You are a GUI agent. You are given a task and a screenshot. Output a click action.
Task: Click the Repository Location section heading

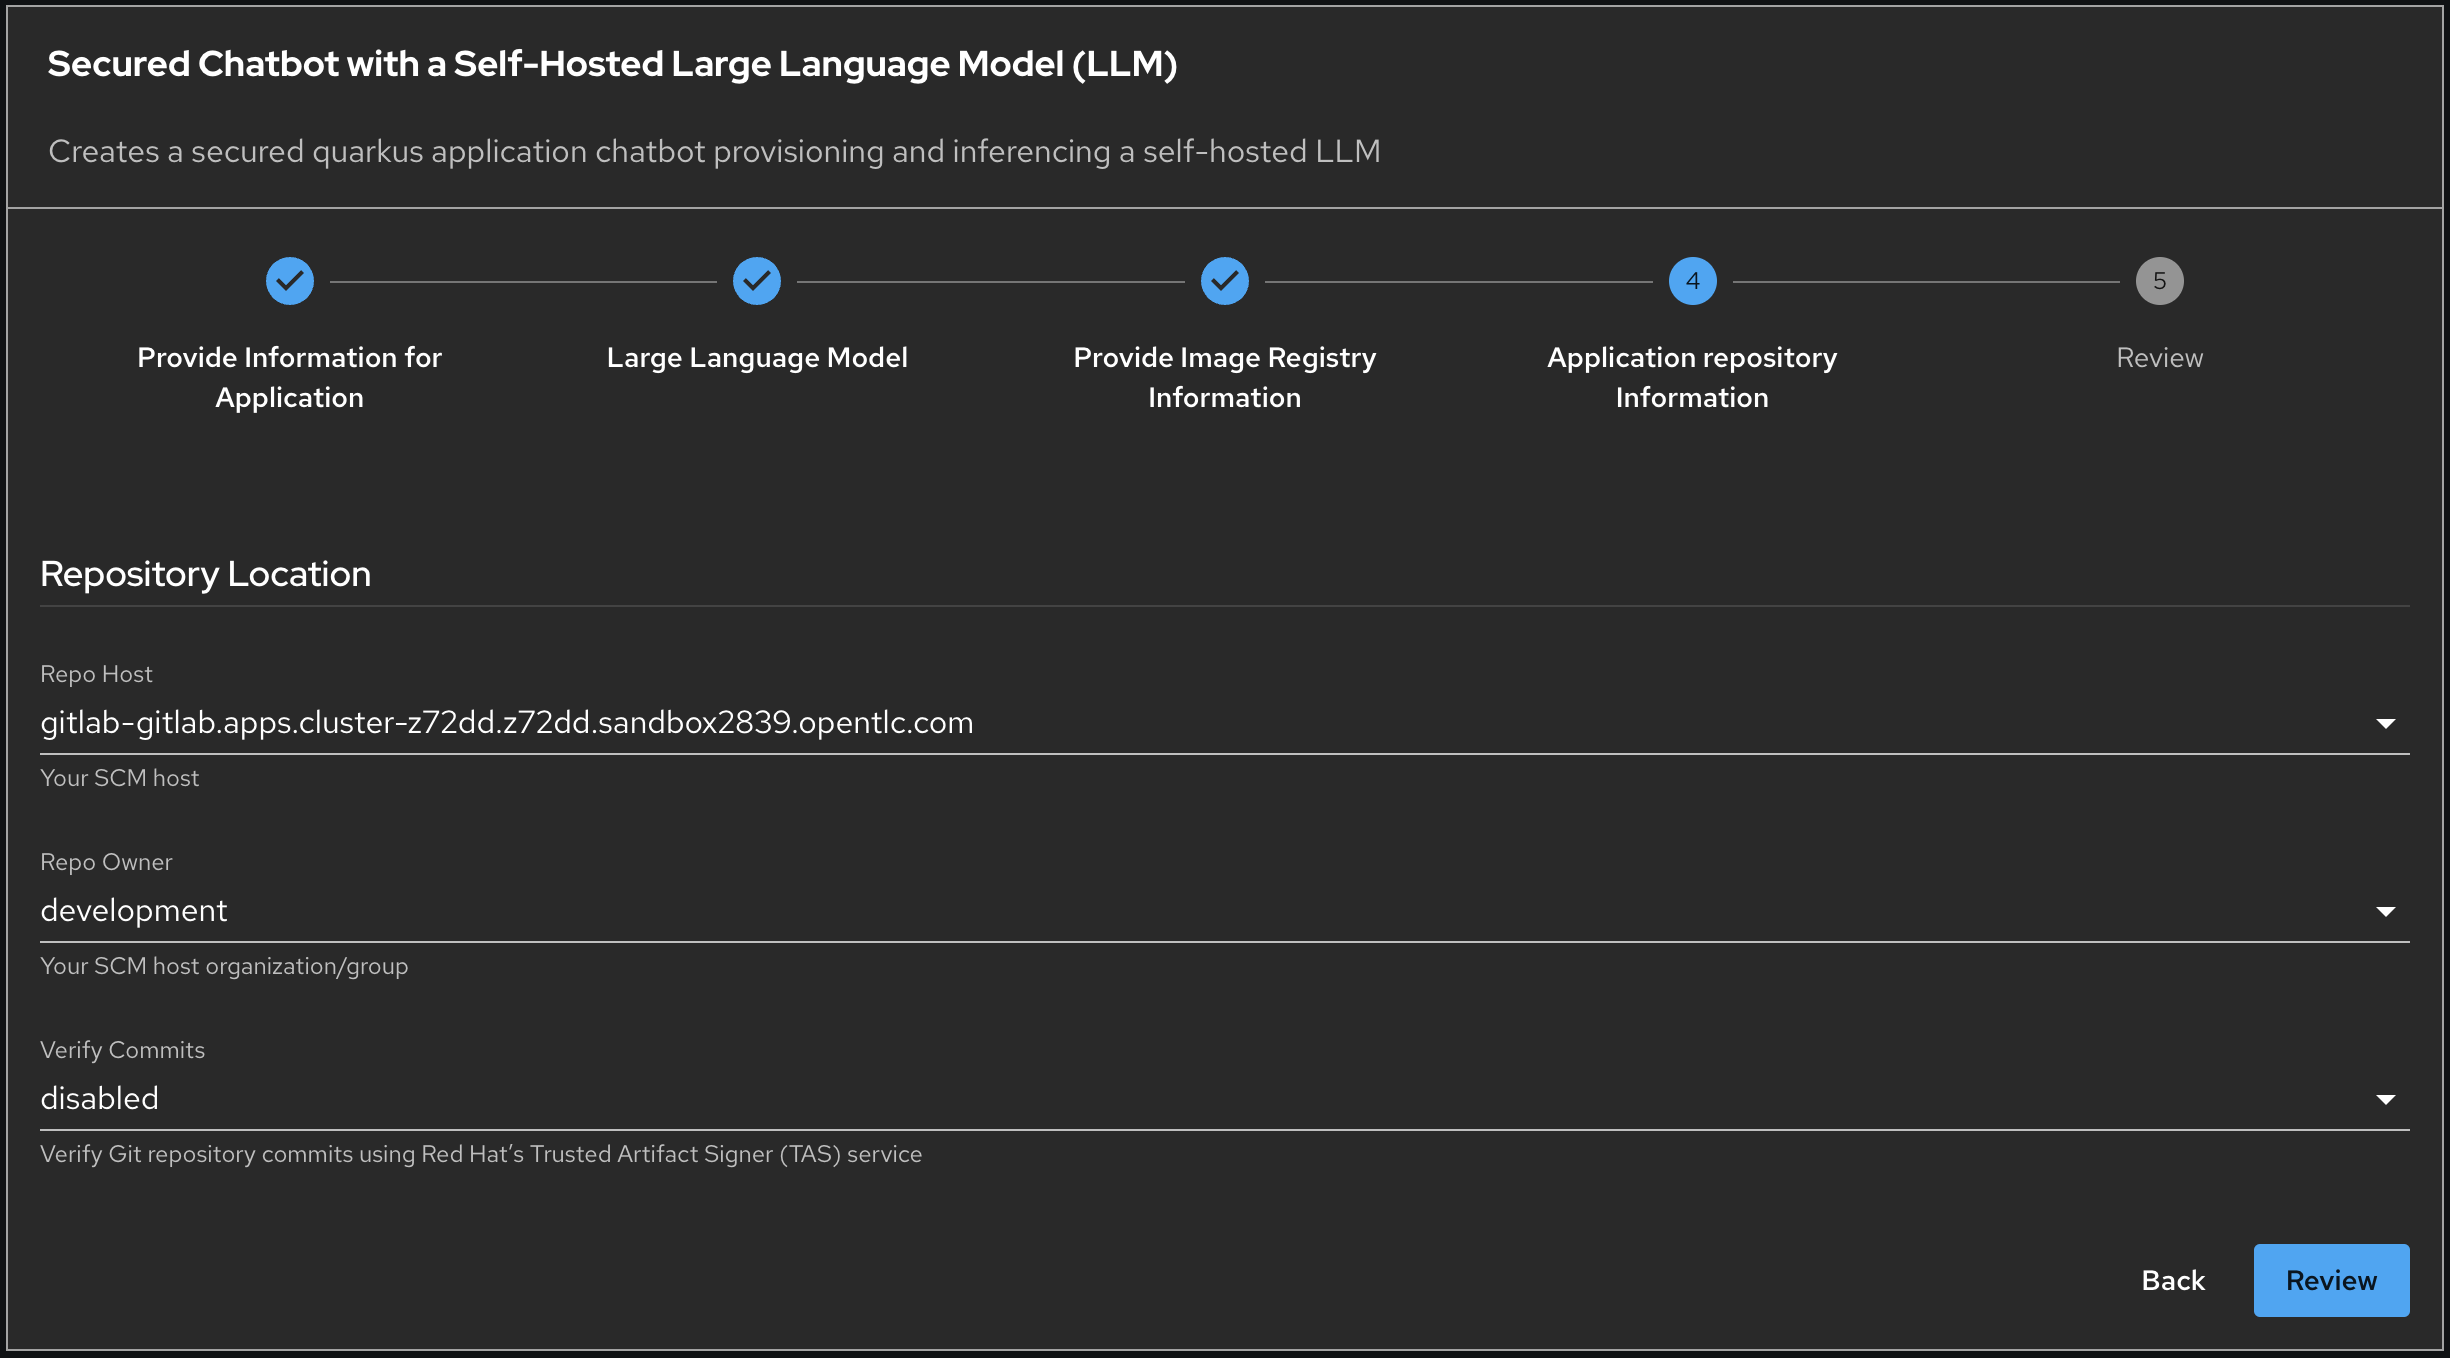[206, 574]
